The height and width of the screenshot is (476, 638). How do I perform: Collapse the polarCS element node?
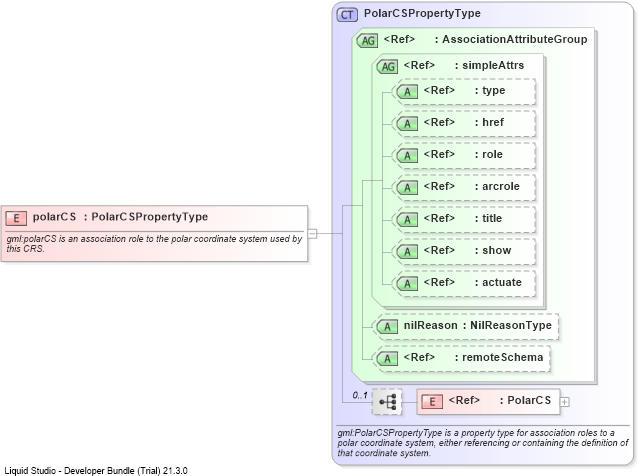[x=312, y=234]
